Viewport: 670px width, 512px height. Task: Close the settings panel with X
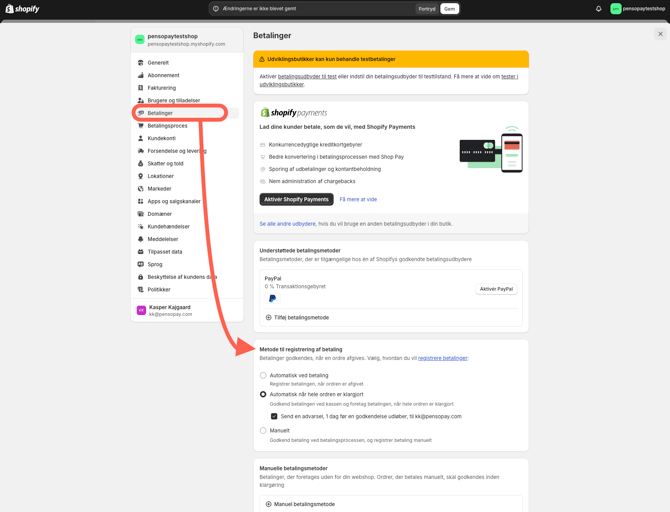(660, 34)
